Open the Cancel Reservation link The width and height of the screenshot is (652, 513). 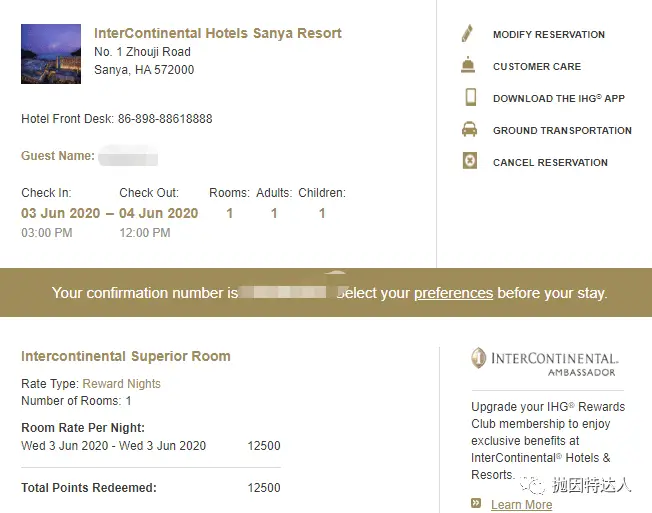coord(550,163)
